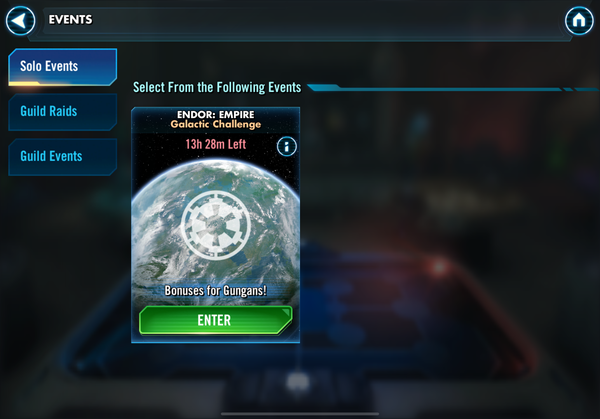
Task: Click the blue divider line beside heading
Action: [453, 88]
